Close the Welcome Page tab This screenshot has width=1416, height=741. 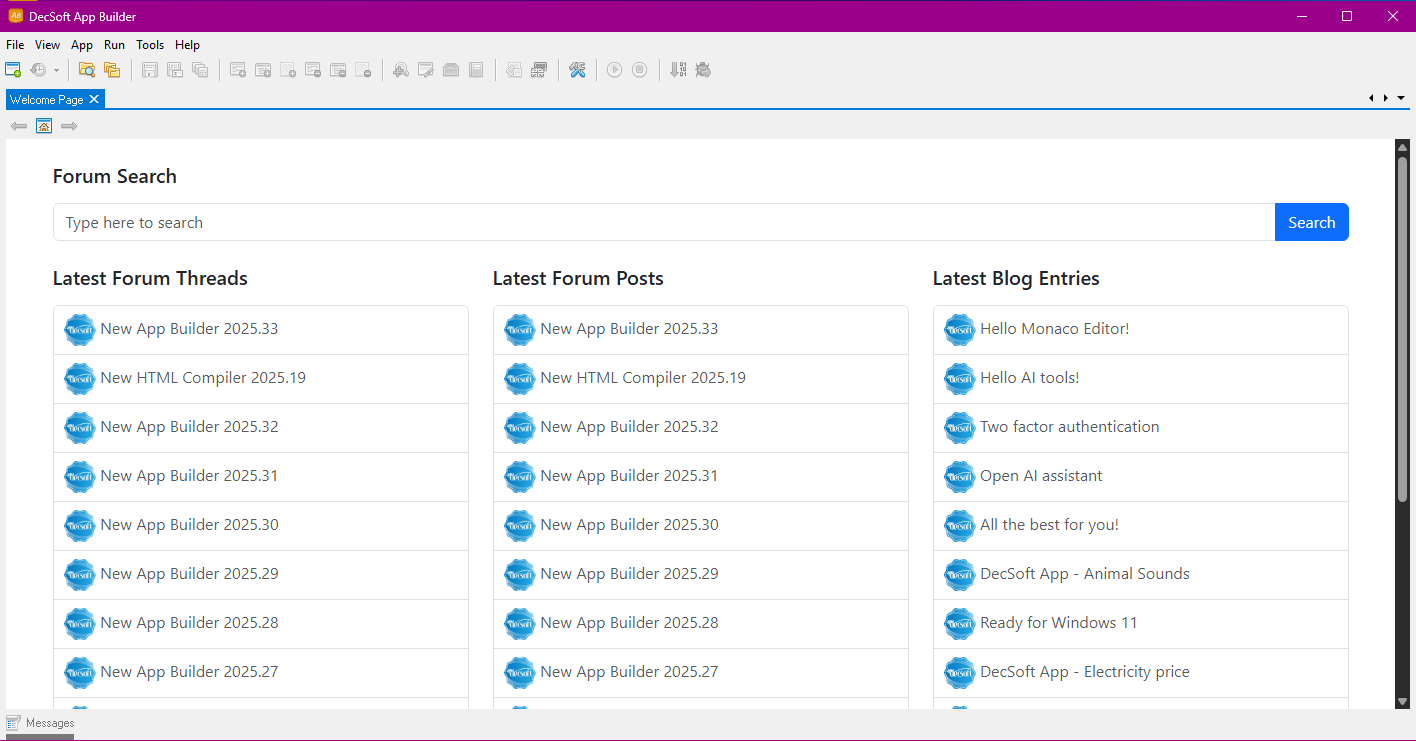pos(94,99)
